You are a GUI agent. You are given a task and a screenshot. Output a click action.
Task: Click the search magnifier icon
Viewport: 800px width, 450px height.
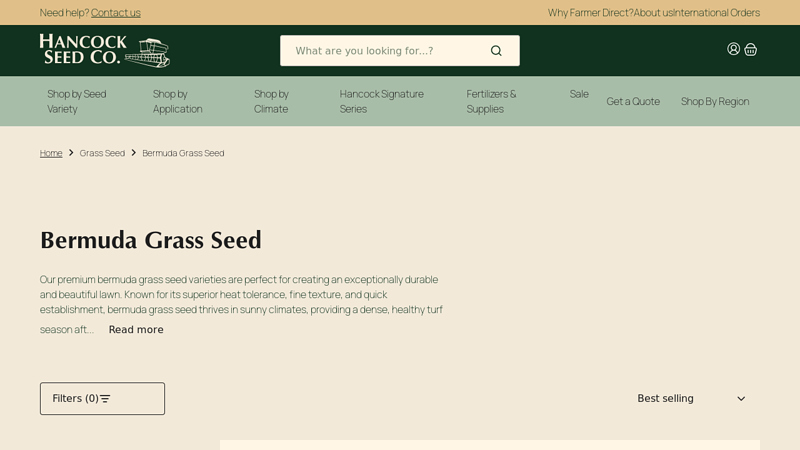coord(496,51)
